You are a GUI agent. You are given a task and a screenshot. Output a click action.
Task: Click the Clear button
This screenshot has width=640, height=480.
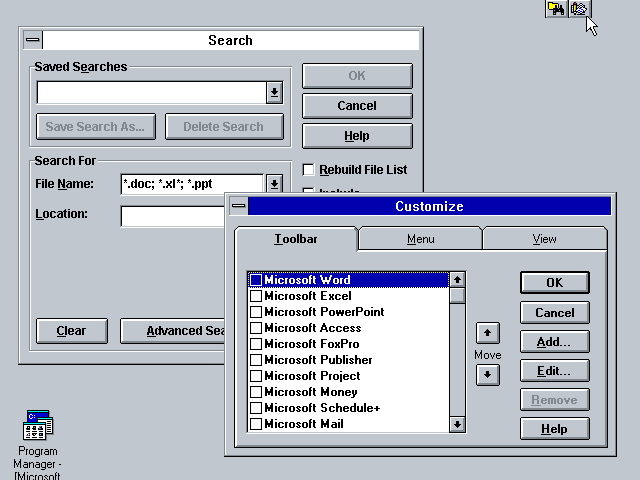(72, 331)
